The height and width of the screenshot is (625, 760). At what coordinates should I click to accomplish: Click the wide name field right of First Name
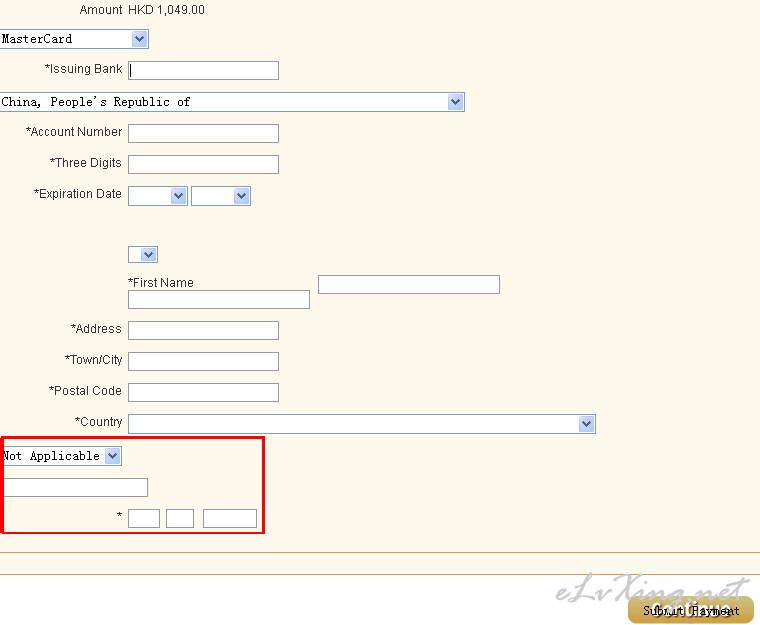tap(409, 285)
